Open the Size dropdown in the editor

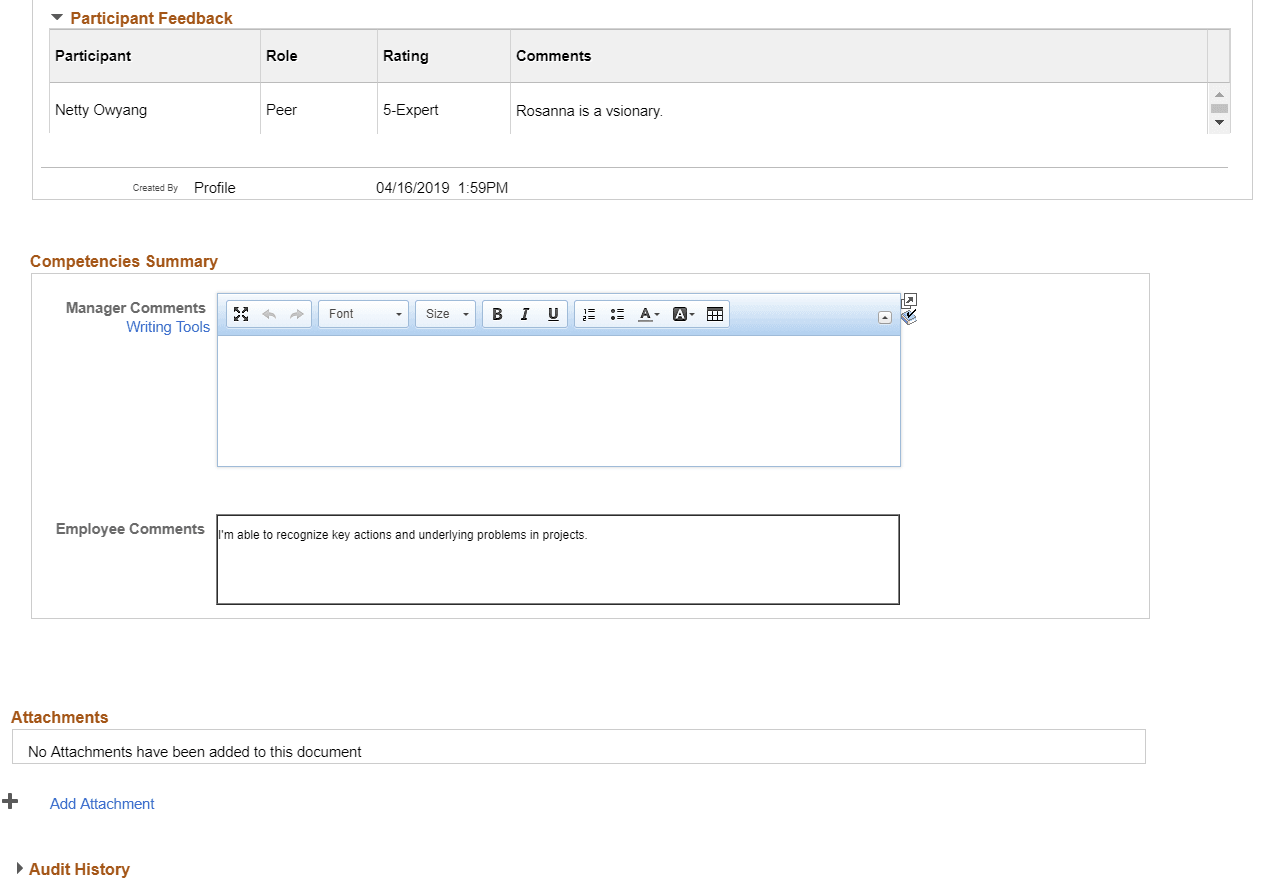(x=445, y=313)
